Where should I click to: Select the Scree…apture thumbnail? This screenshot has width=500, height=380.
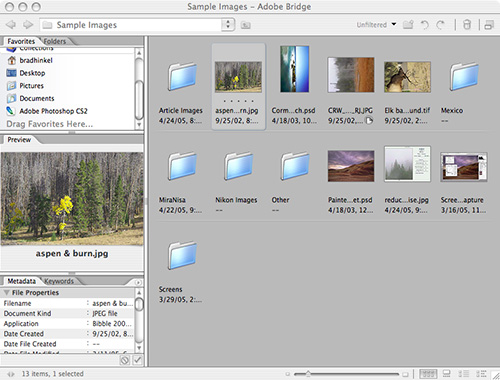click(464, 167)
